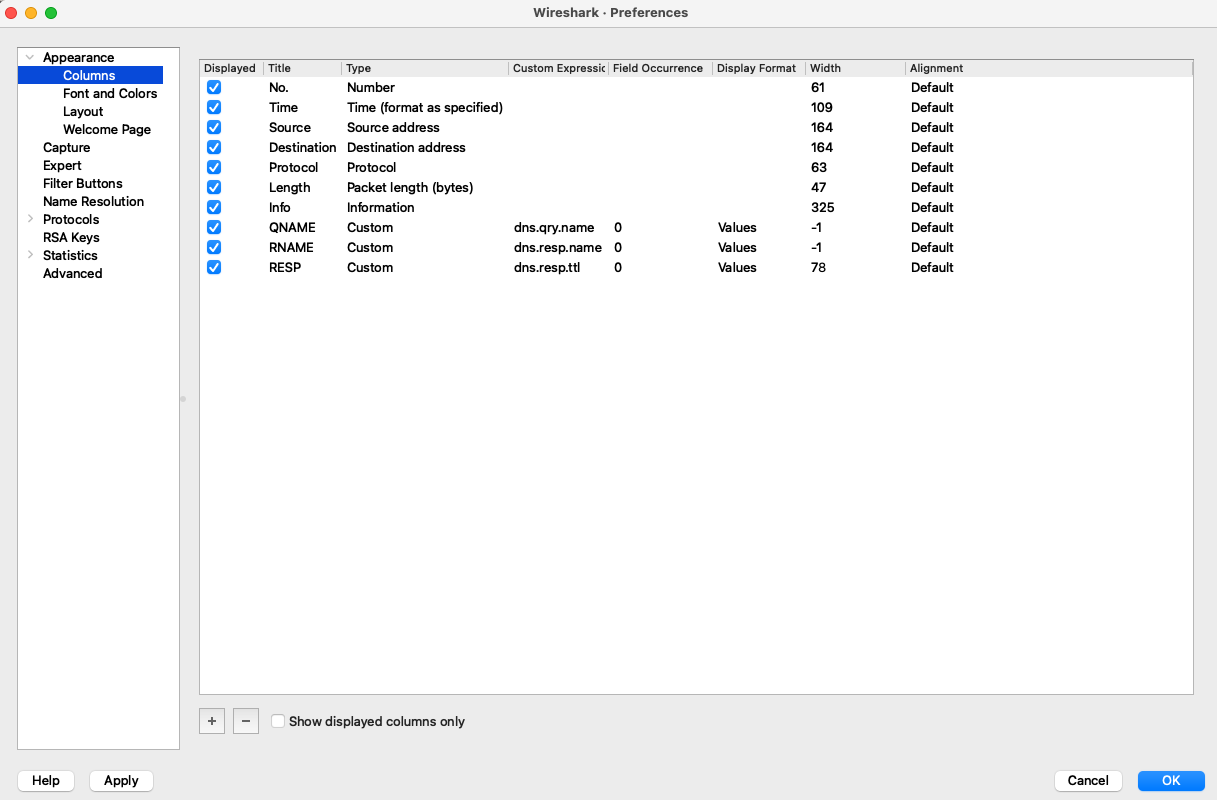The image size is (1217, 800).
Task: Click the minus button to remove a column
Action: point(246,721)
